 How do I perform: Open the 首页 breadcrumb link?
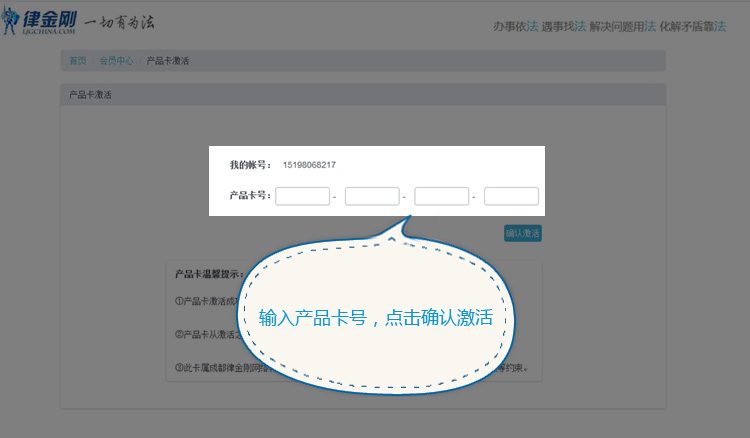click(77, 61)
